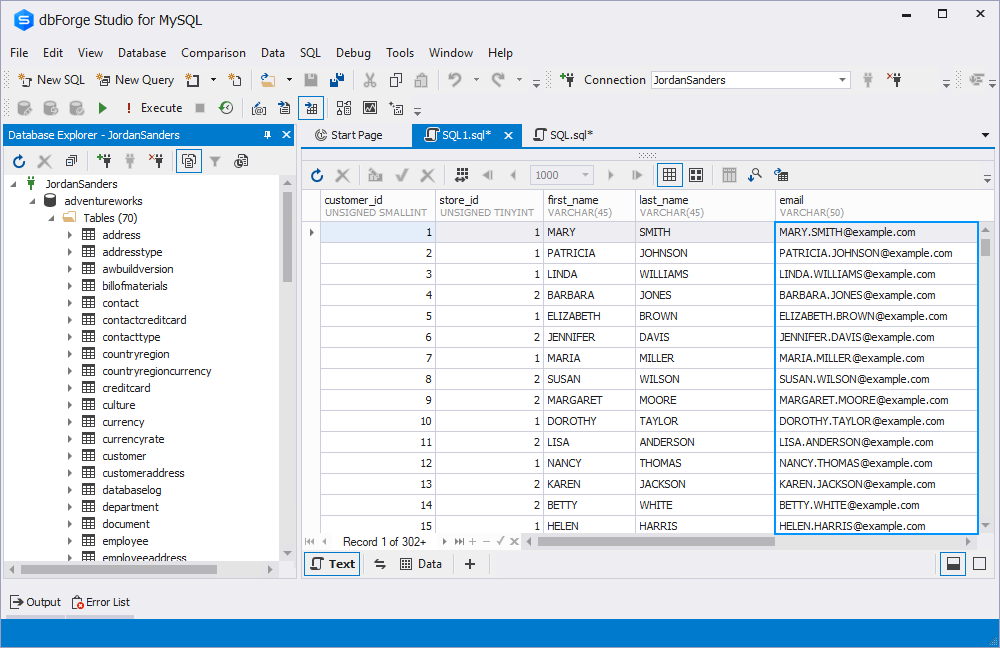Toggle the pin on Database Explorer panel
The height and width of the screenshot is (648, 1000).
[x=267, y=134]
